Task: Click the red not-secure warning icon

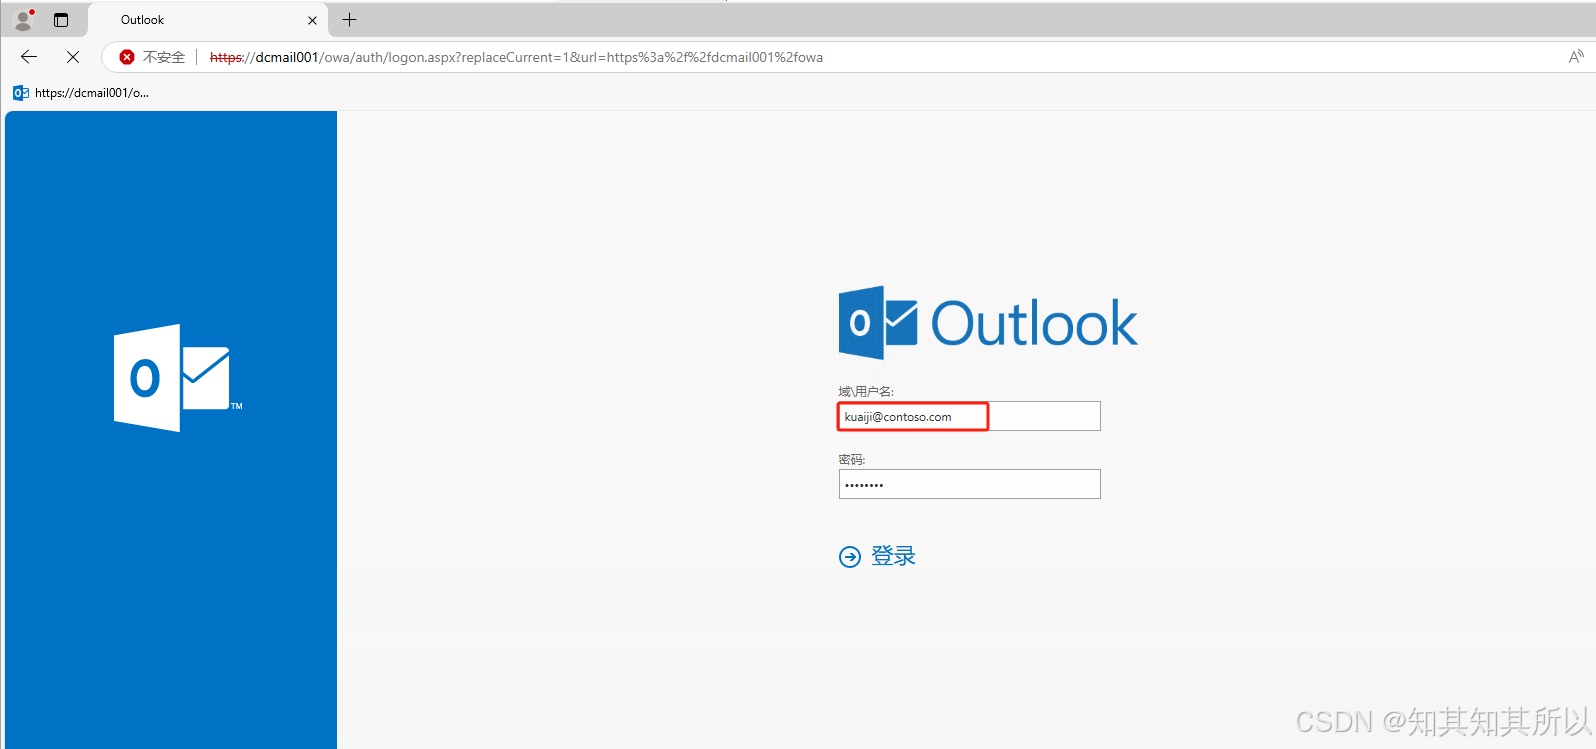Action: point(127,57)
